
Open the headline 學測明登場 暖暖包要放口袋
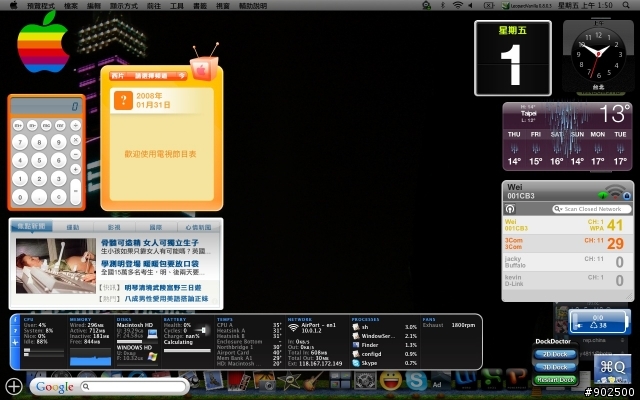click(150, 264)
